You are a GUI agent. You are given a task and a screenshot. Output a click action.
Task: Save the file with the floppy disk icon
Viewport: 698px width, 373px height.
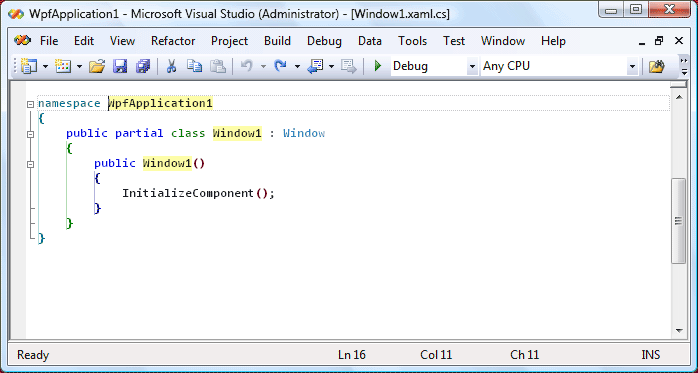tap(120, 67)
